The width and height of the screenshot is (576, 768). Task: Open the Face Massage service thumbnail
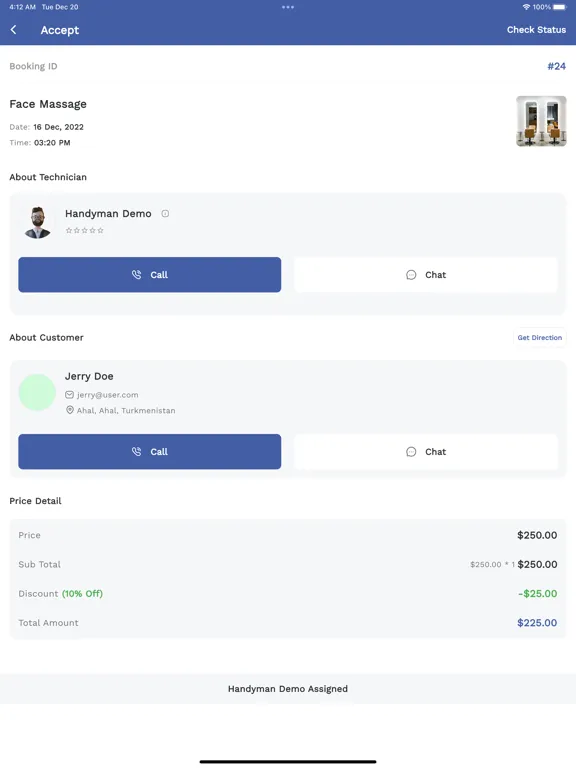(x=541, y=121)
